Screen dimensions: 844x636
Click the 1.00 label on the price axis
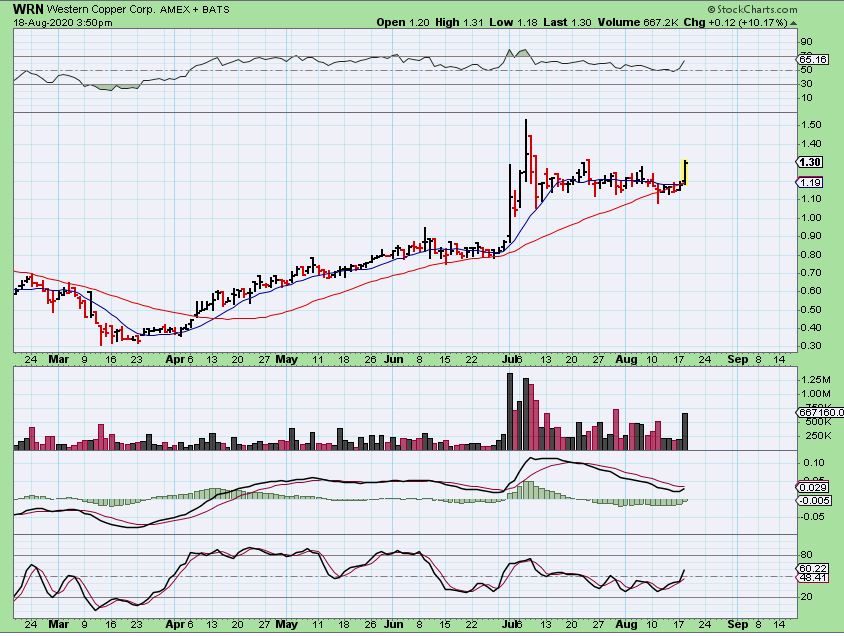coord(811,217)
